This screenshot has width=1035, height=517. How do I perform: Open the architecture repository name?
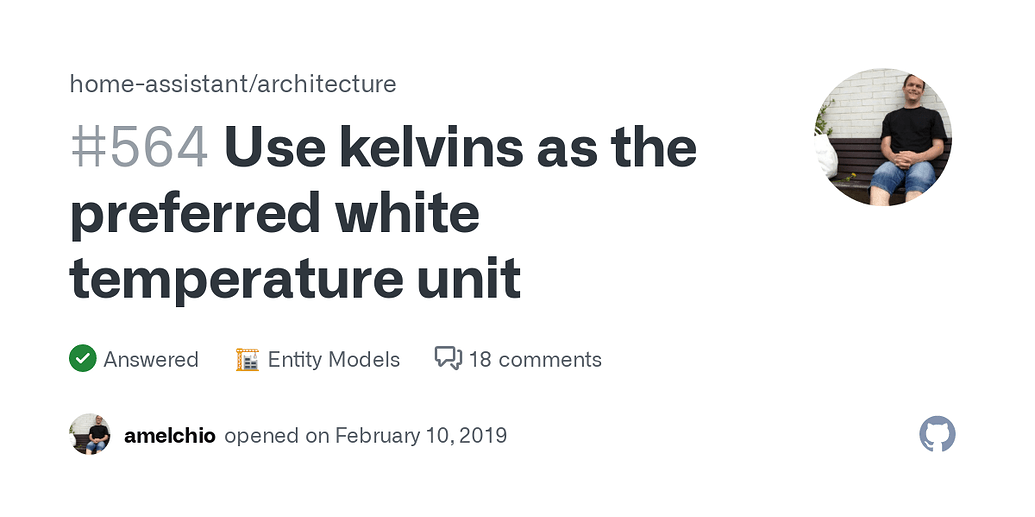(327, 84)
